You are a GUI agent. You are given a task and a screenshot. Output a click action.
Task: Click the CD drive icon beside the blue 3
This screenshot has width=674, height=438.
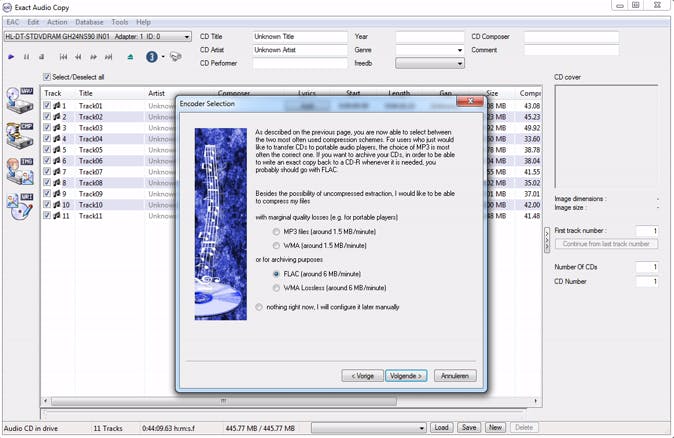[x=175, y=57]
